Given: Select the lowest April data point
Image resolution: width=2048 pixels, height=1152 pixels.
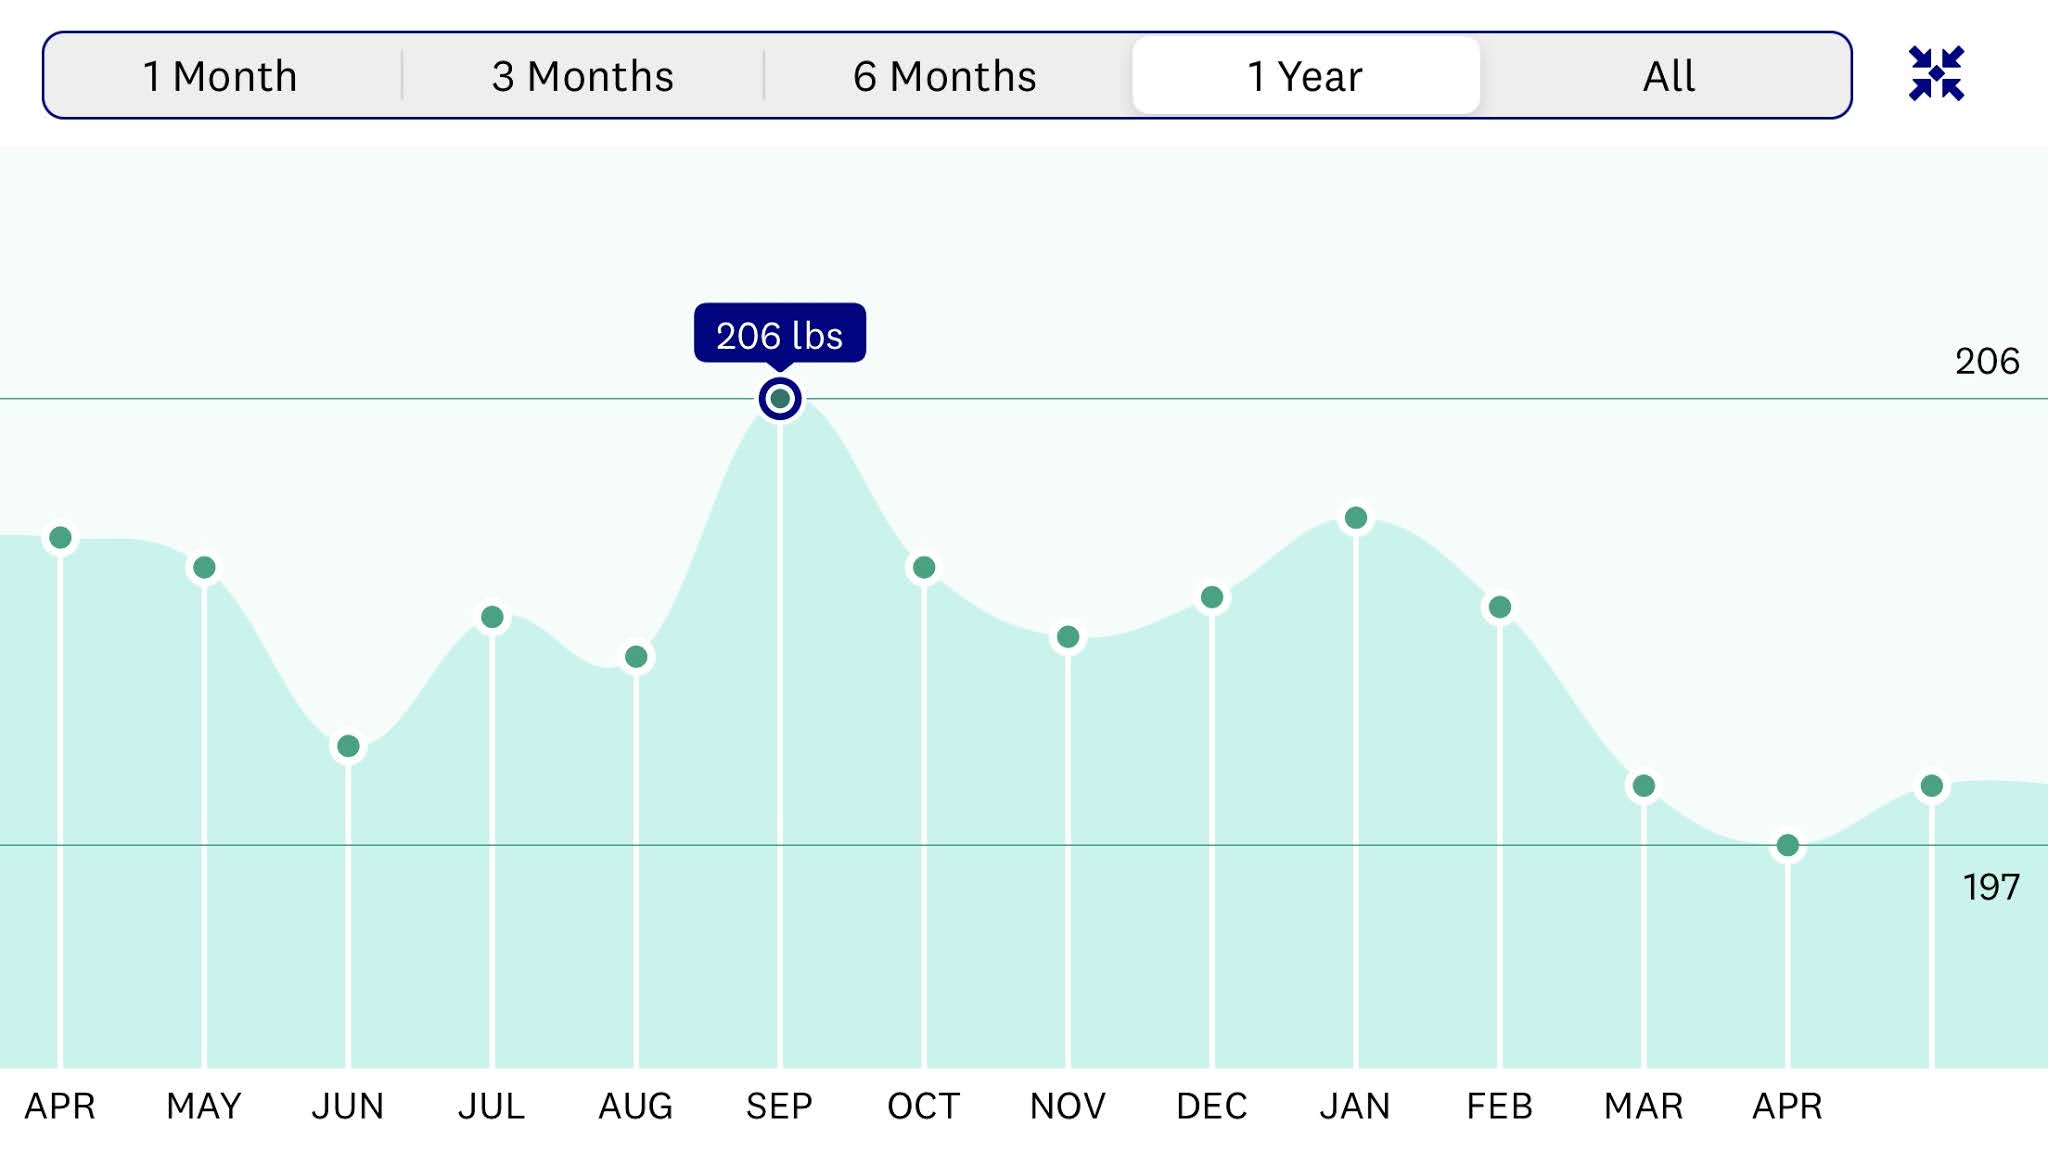Looking at the screenshot, I should (1788, 846).
